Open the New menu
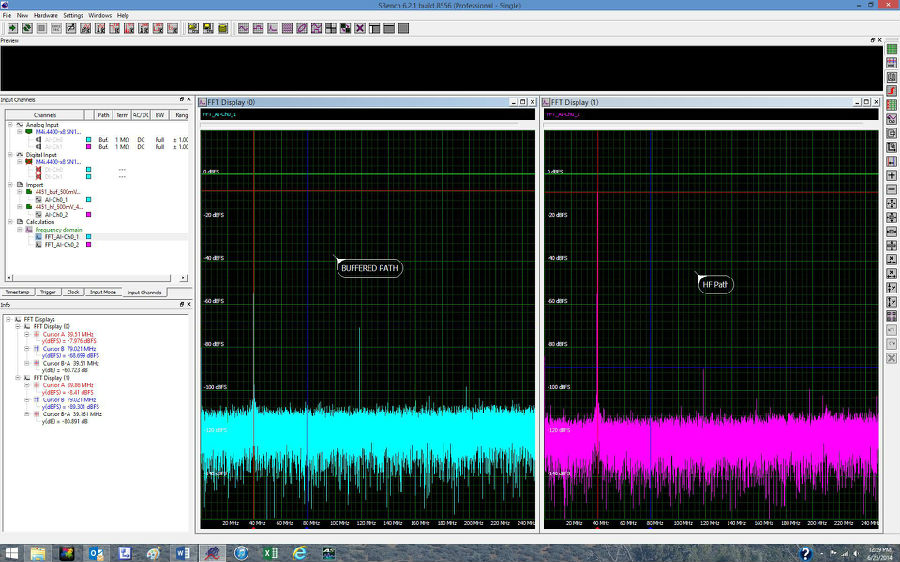Screen dimensions: 900x562 click(x=22, y=15)
